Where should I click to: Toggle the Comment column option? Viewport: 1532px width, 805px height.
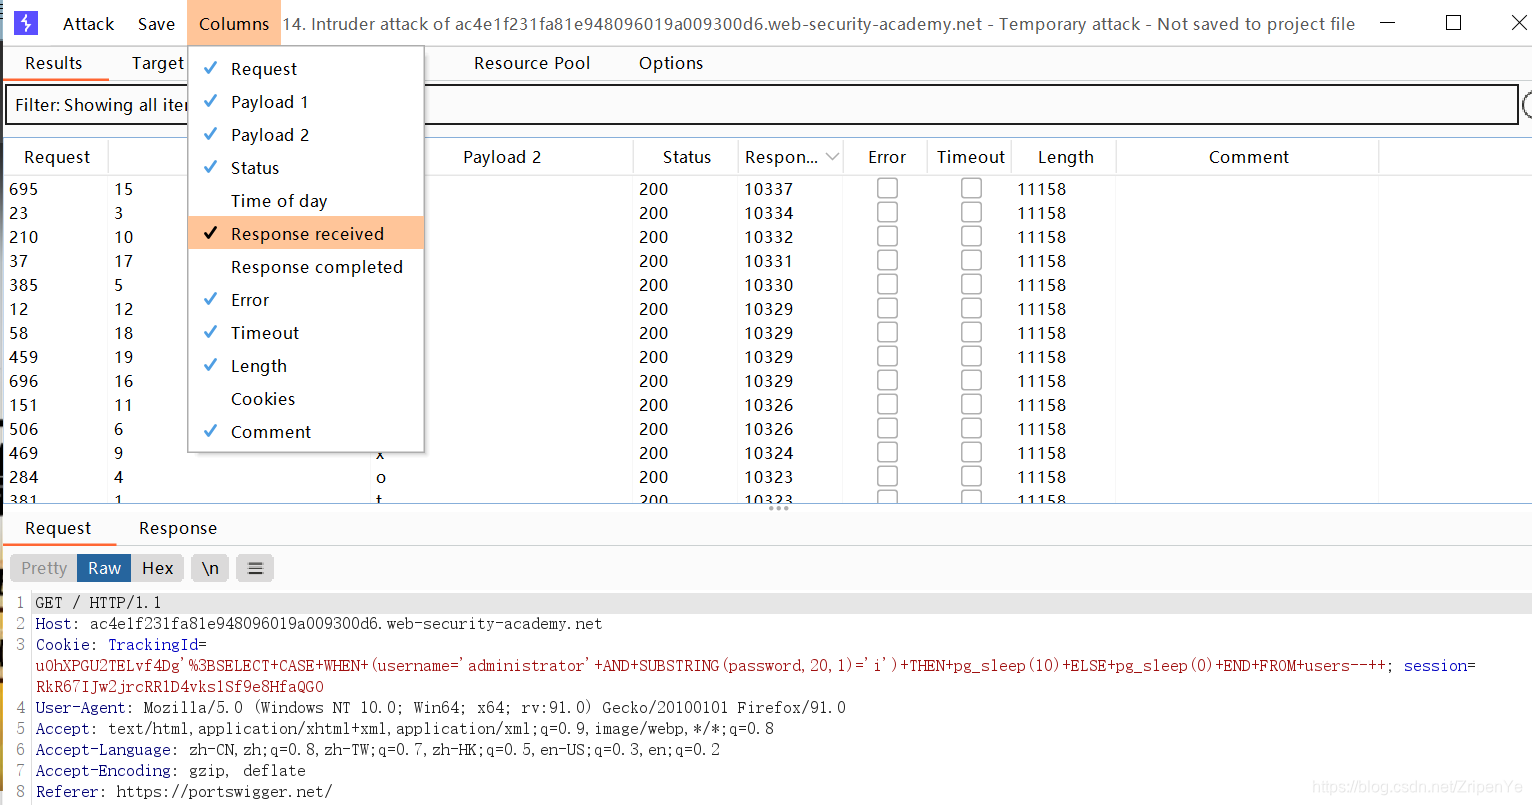306,432
